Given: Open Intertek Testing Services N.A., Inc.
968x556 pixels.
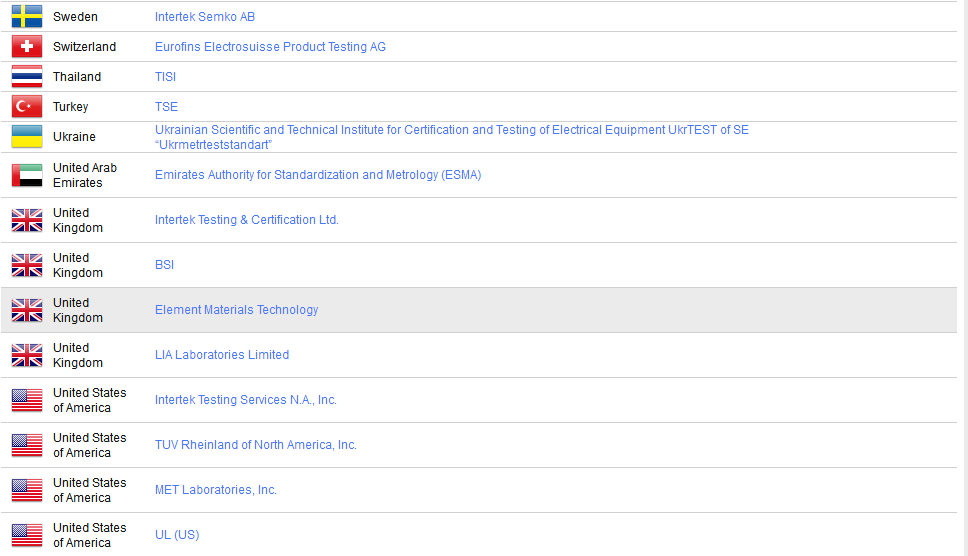Looking at the screenshot, I should coord(245,400).
